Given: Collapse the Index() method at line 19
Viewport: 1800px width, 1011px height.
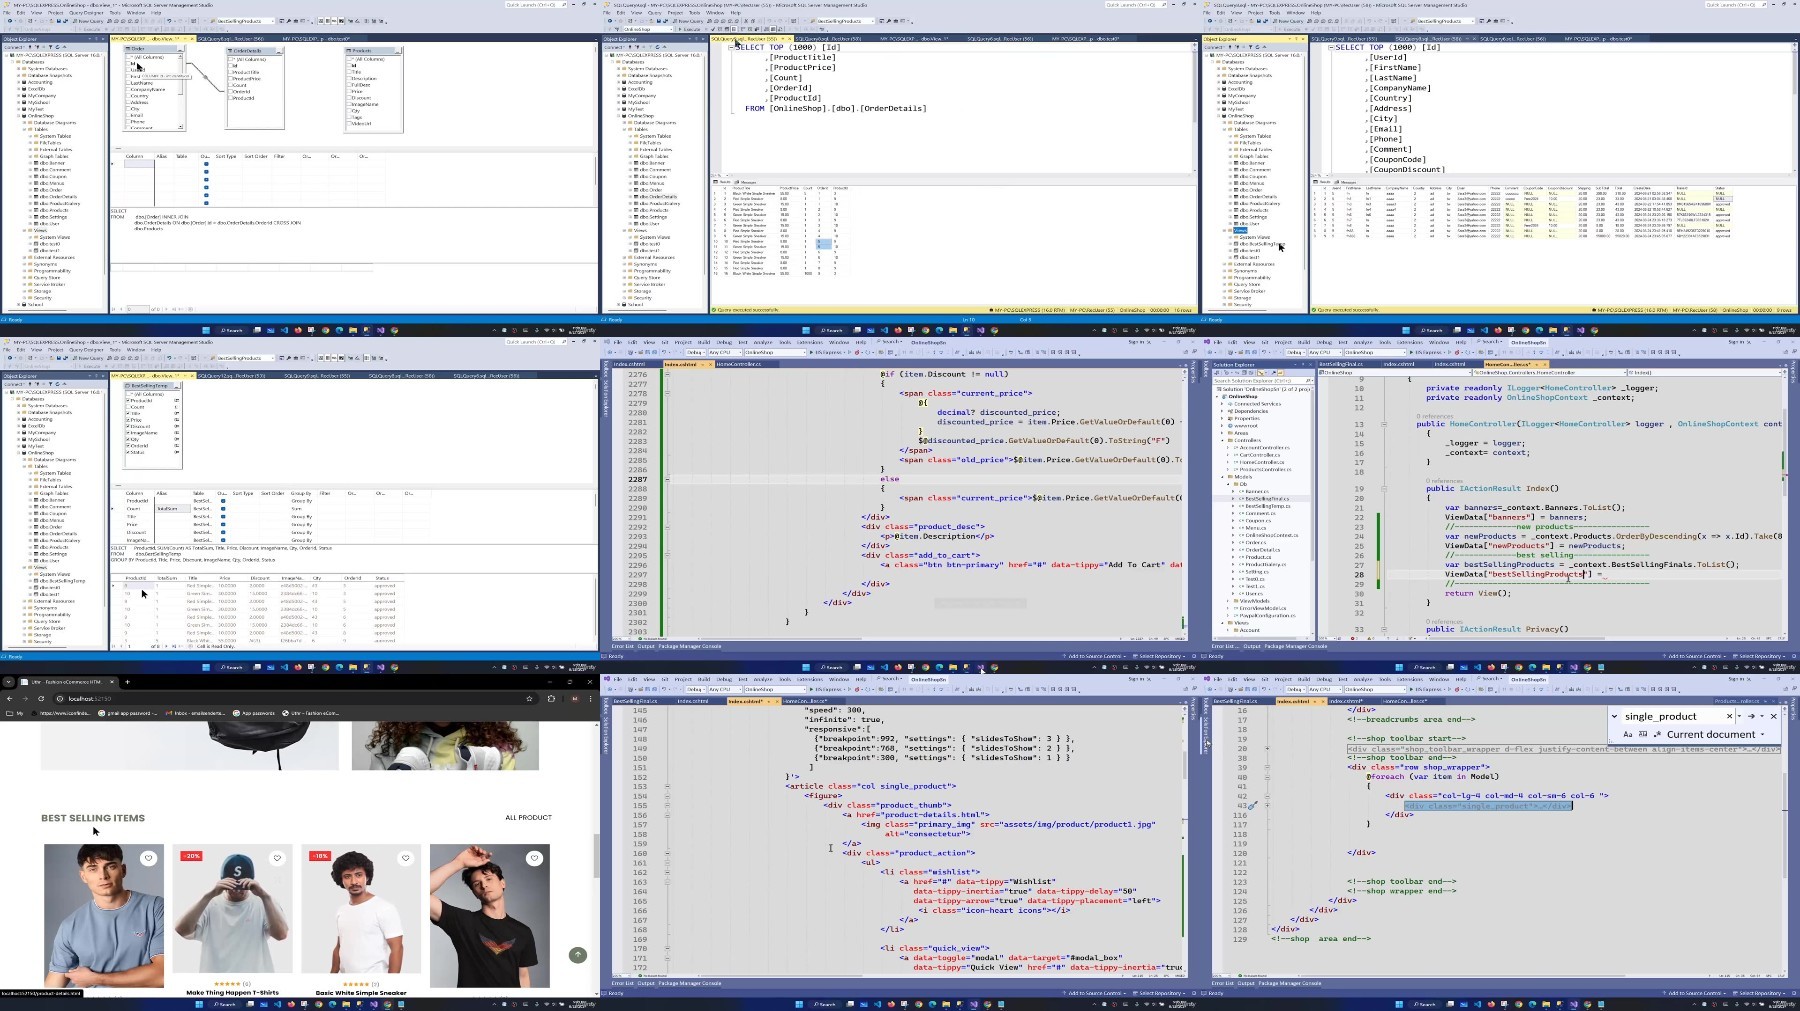Looking at the screenshot, I should click(1384, 489).
